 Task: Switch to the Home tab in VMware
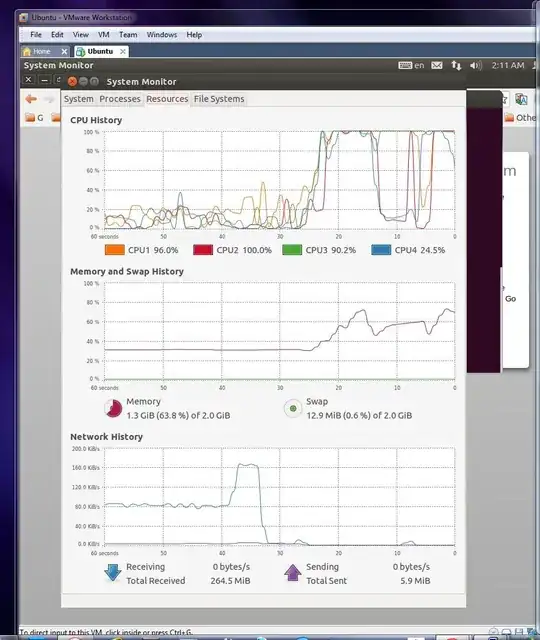click(x=41, y=51)
